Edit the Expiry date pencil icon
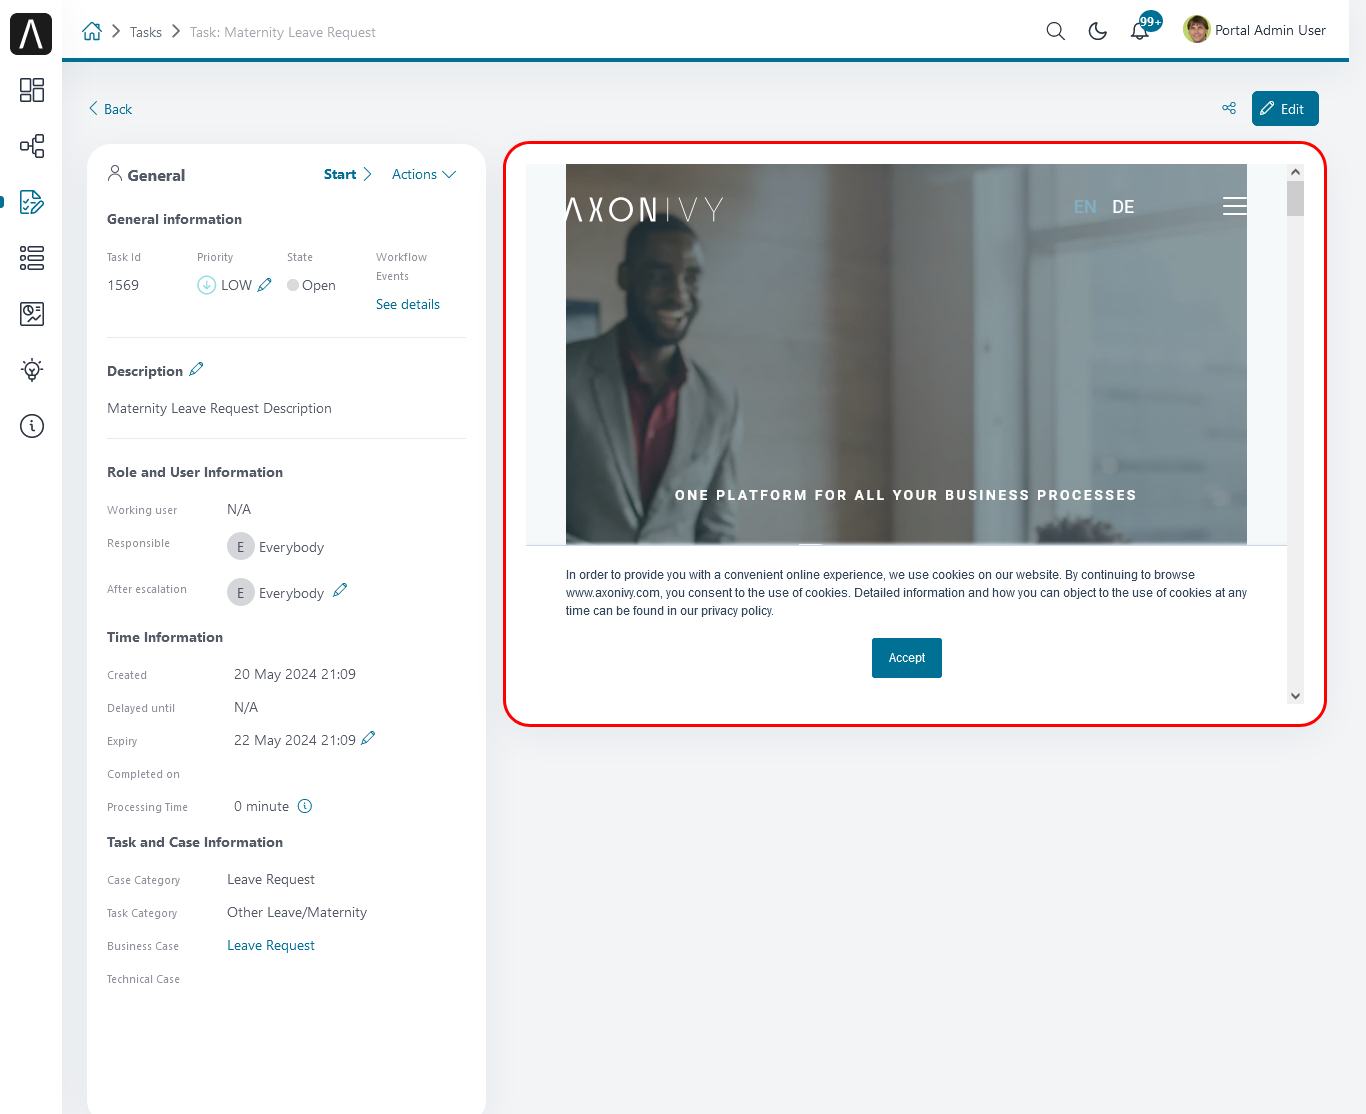1366x1114 pixels. point(368,738)
